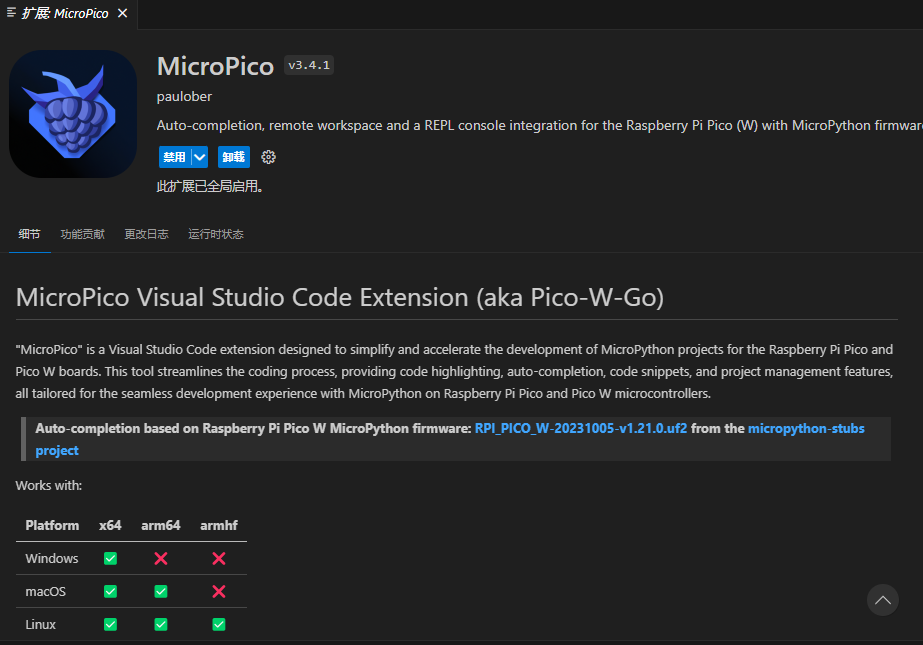Close the 扩展: MicroPico tab

click(122, 13)
